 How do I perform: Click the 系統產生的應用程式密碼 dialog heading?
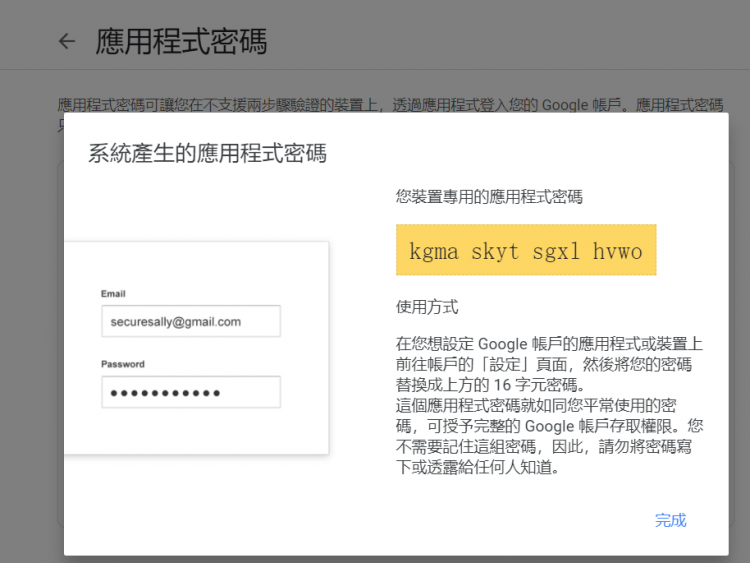pos(207,154)
